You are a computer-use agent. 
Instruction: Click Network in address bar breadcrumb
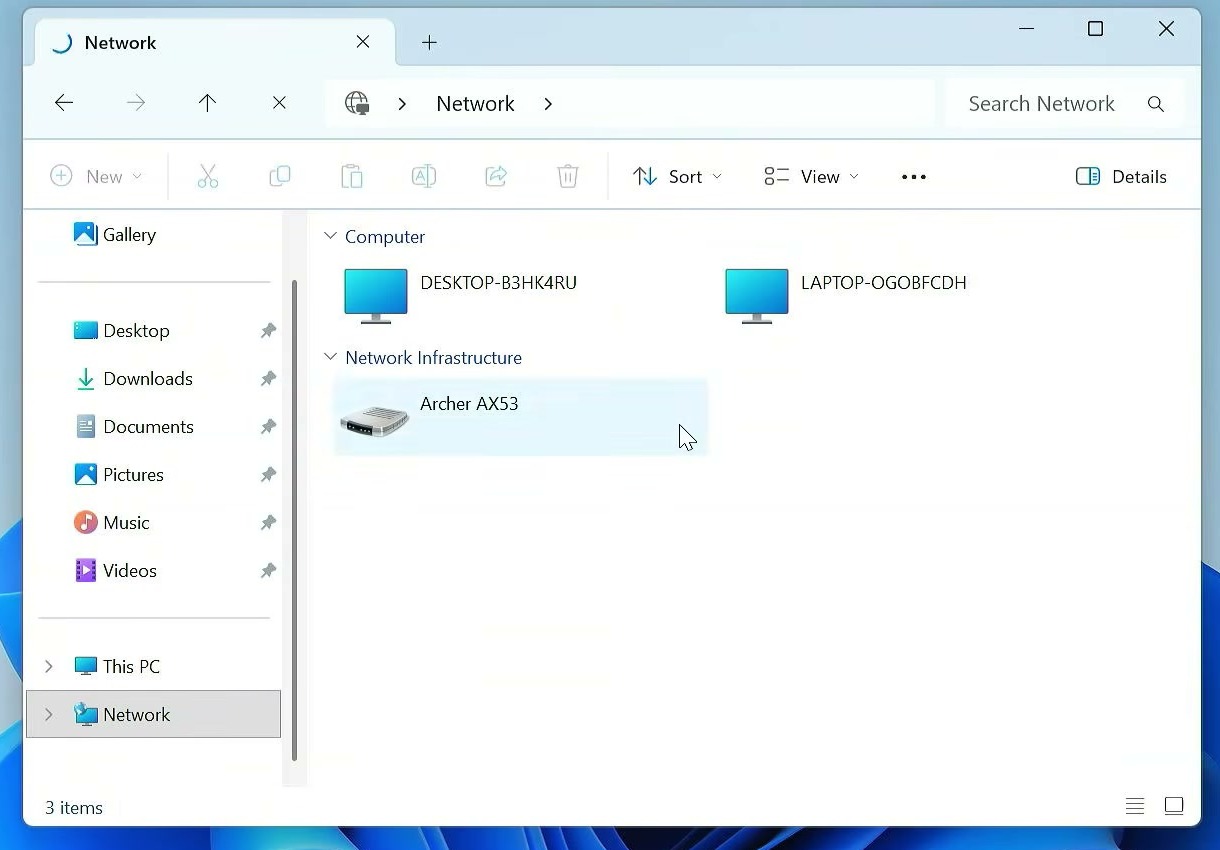click(x=475, y=104)
